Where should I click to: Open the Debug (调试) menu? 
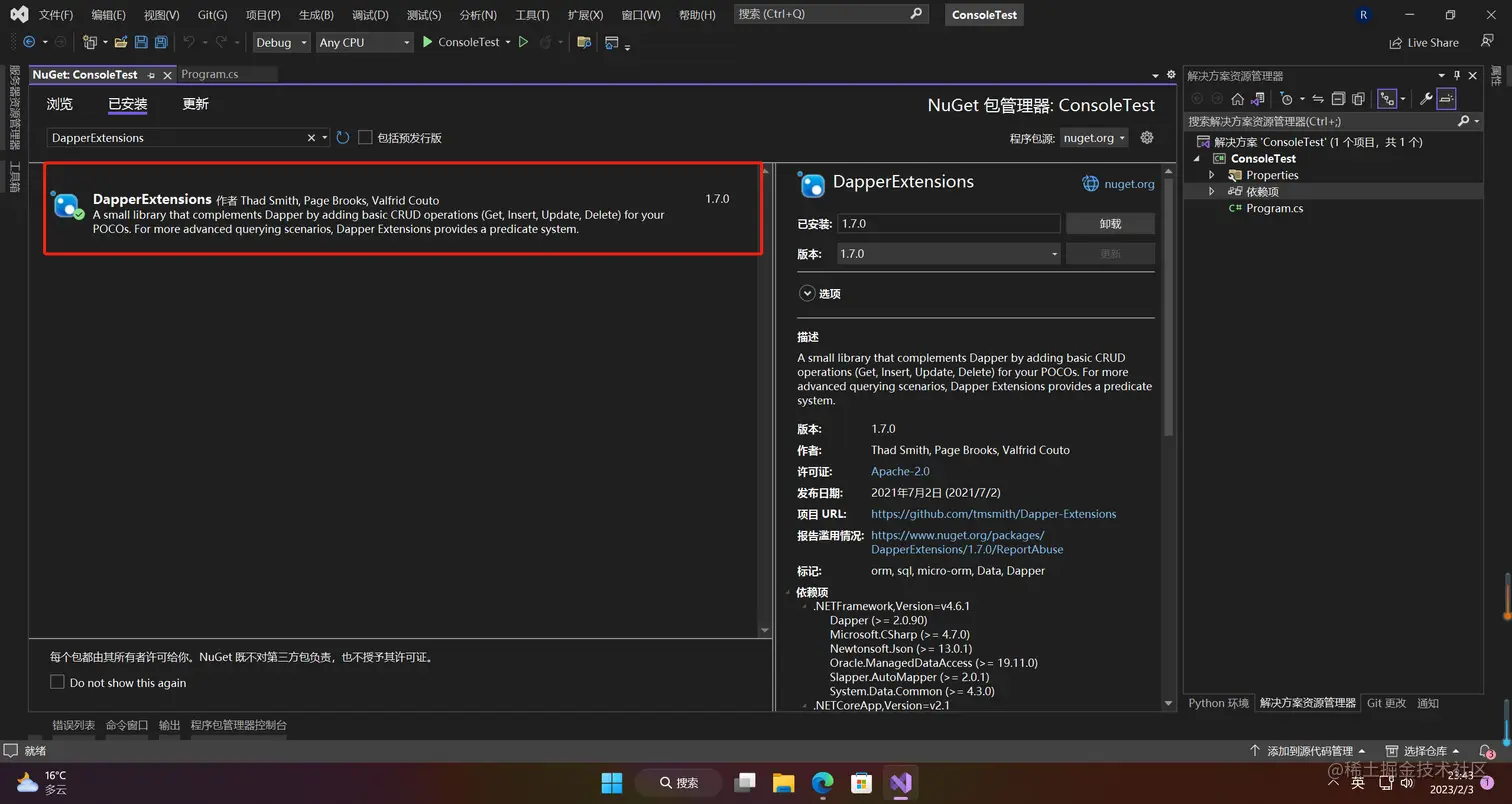point(370,14)
